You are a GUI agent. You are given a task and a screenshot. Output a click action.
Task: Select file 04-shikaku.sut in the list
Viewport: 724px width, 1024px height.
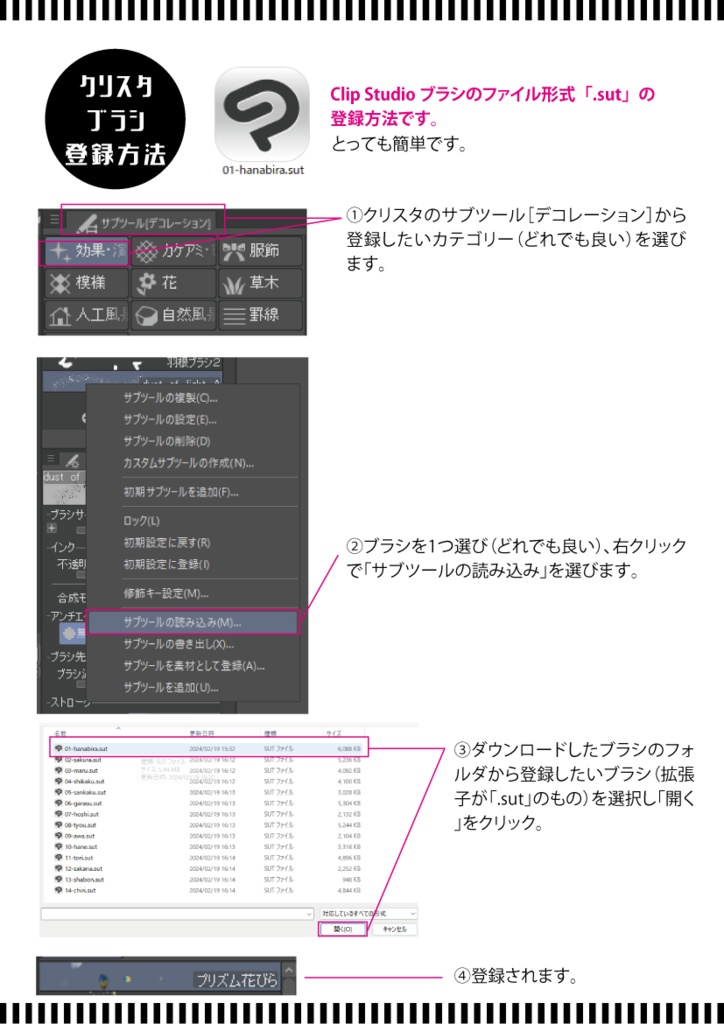point(210,781)
